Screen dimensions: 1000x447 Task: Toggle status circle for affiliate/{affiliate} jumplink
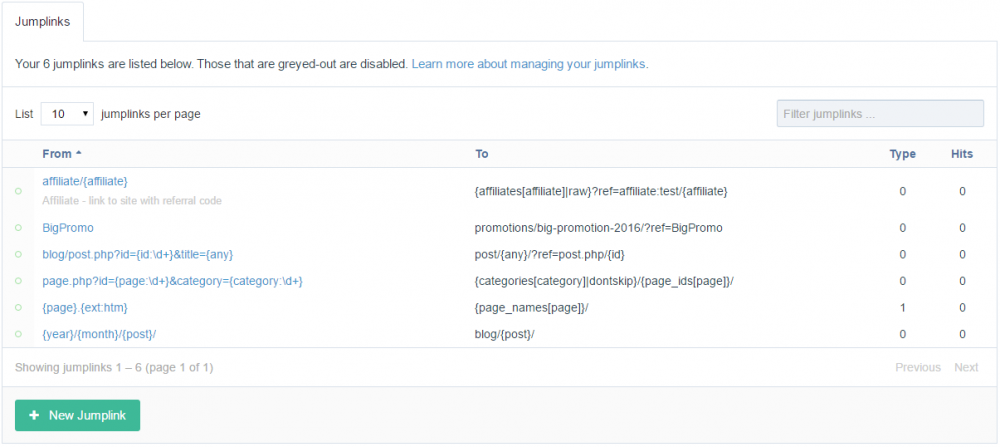click(18, 191)
